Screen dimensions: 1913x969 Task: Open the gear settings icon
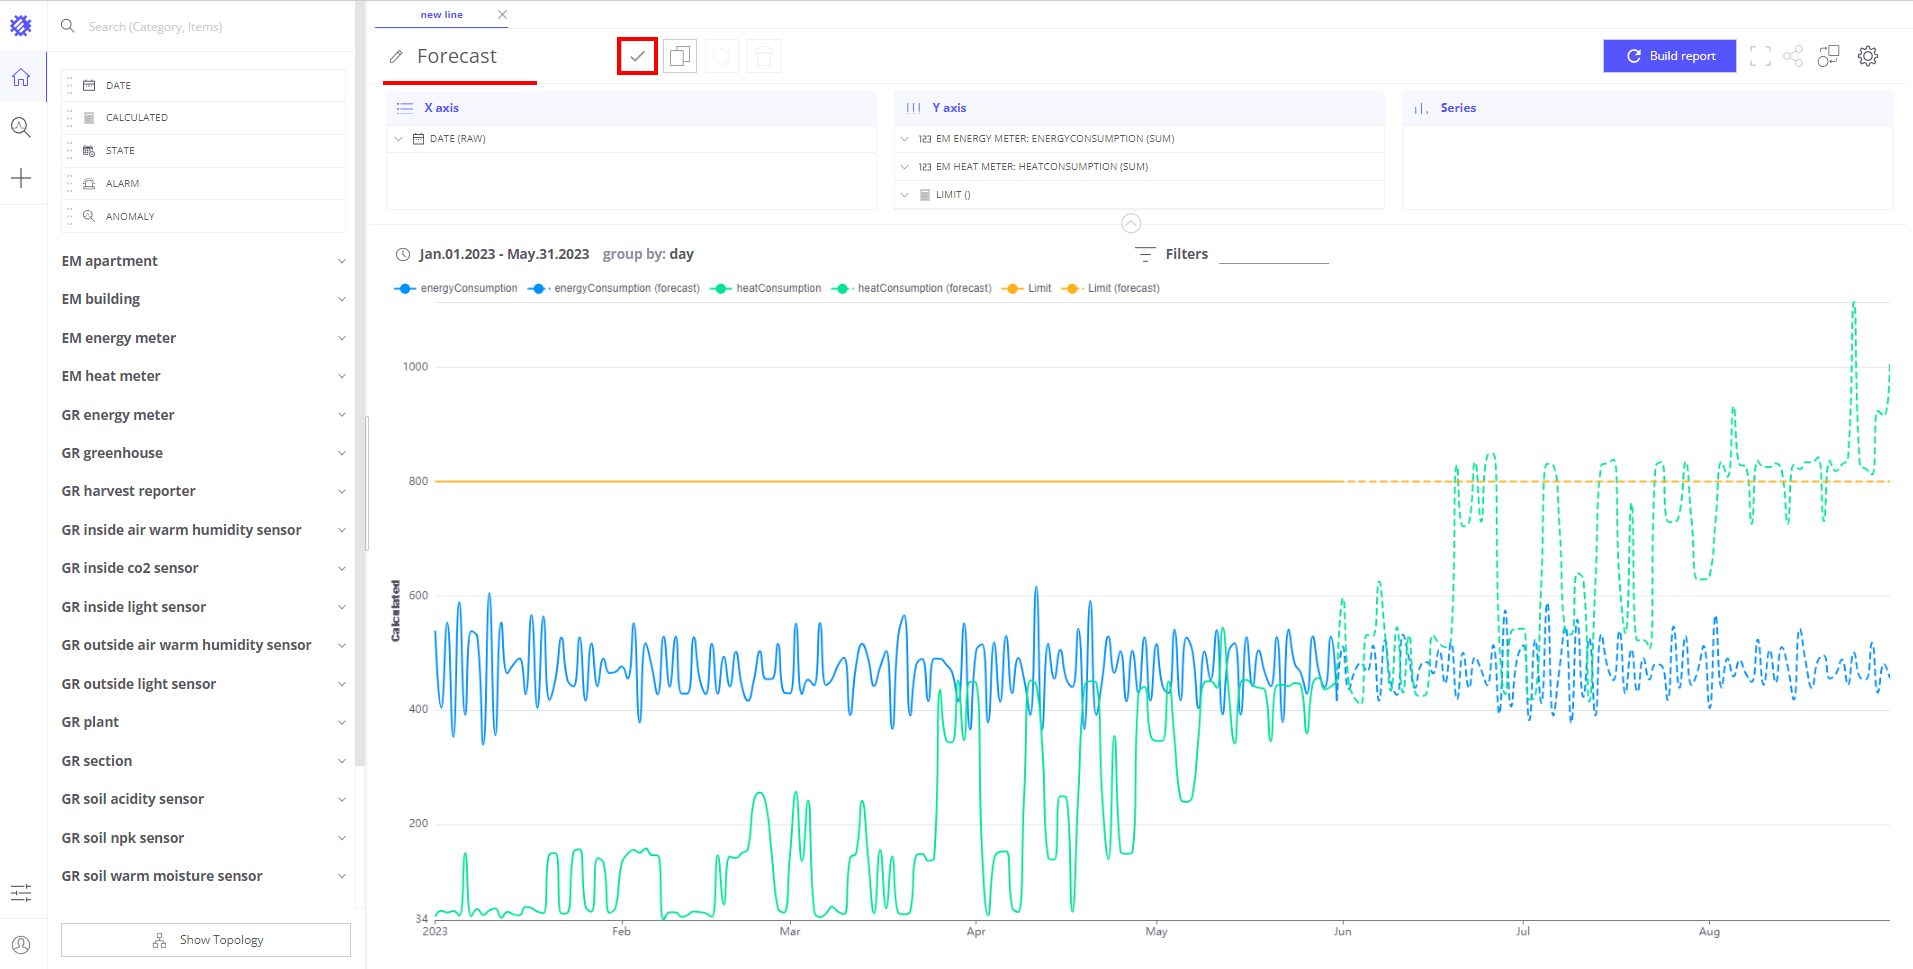click(1868, 56)
